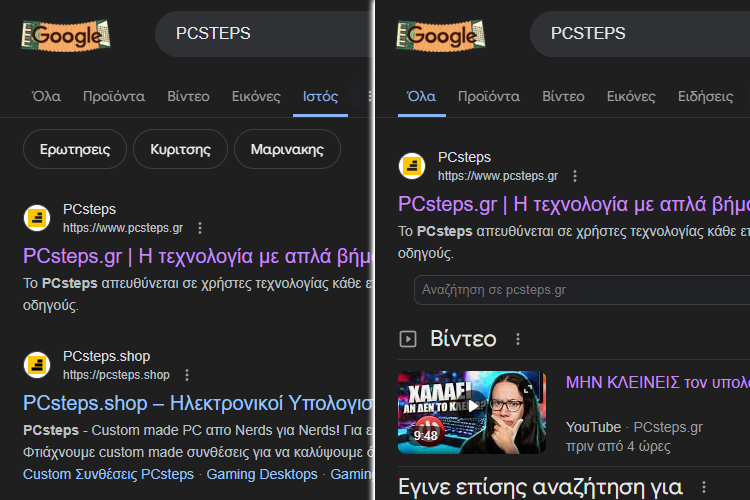Image resolution: width=750 pixels, height=500 pixels.
Task: Open three-dot menu beside https://www.pcsteps.gr in left window
Action: click(x=200, y=228)
